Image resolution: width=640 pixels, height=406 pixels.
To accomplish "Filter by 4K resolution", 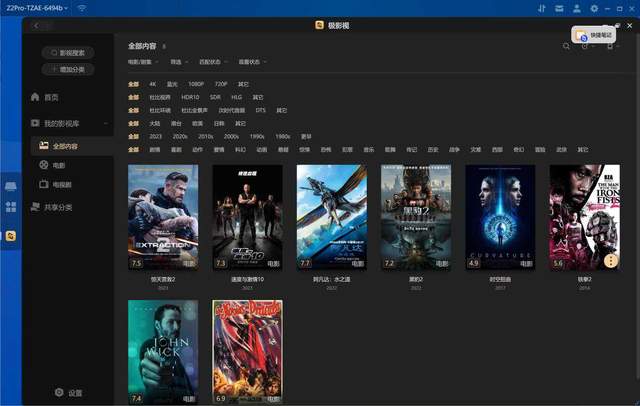I will point(153,84).
